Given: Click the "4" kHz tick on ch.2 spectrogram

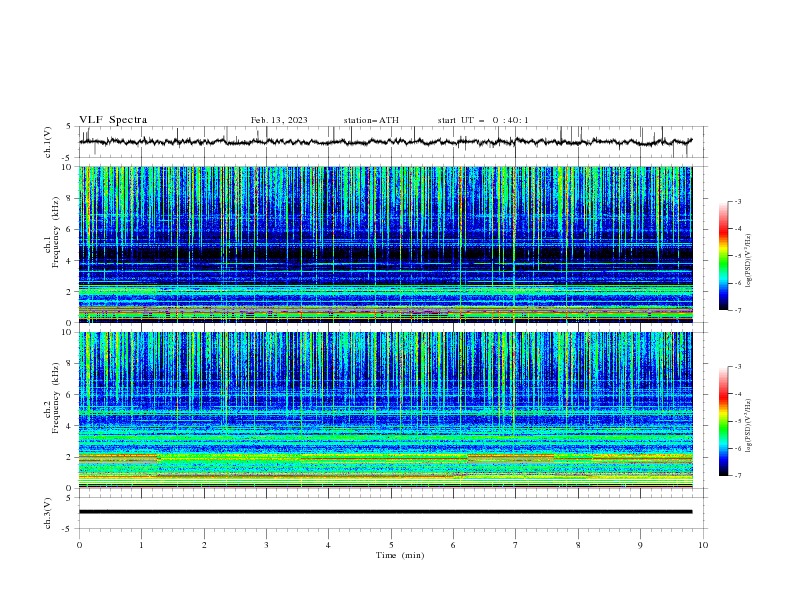Looking at the screenshot, I should [70, 426].
